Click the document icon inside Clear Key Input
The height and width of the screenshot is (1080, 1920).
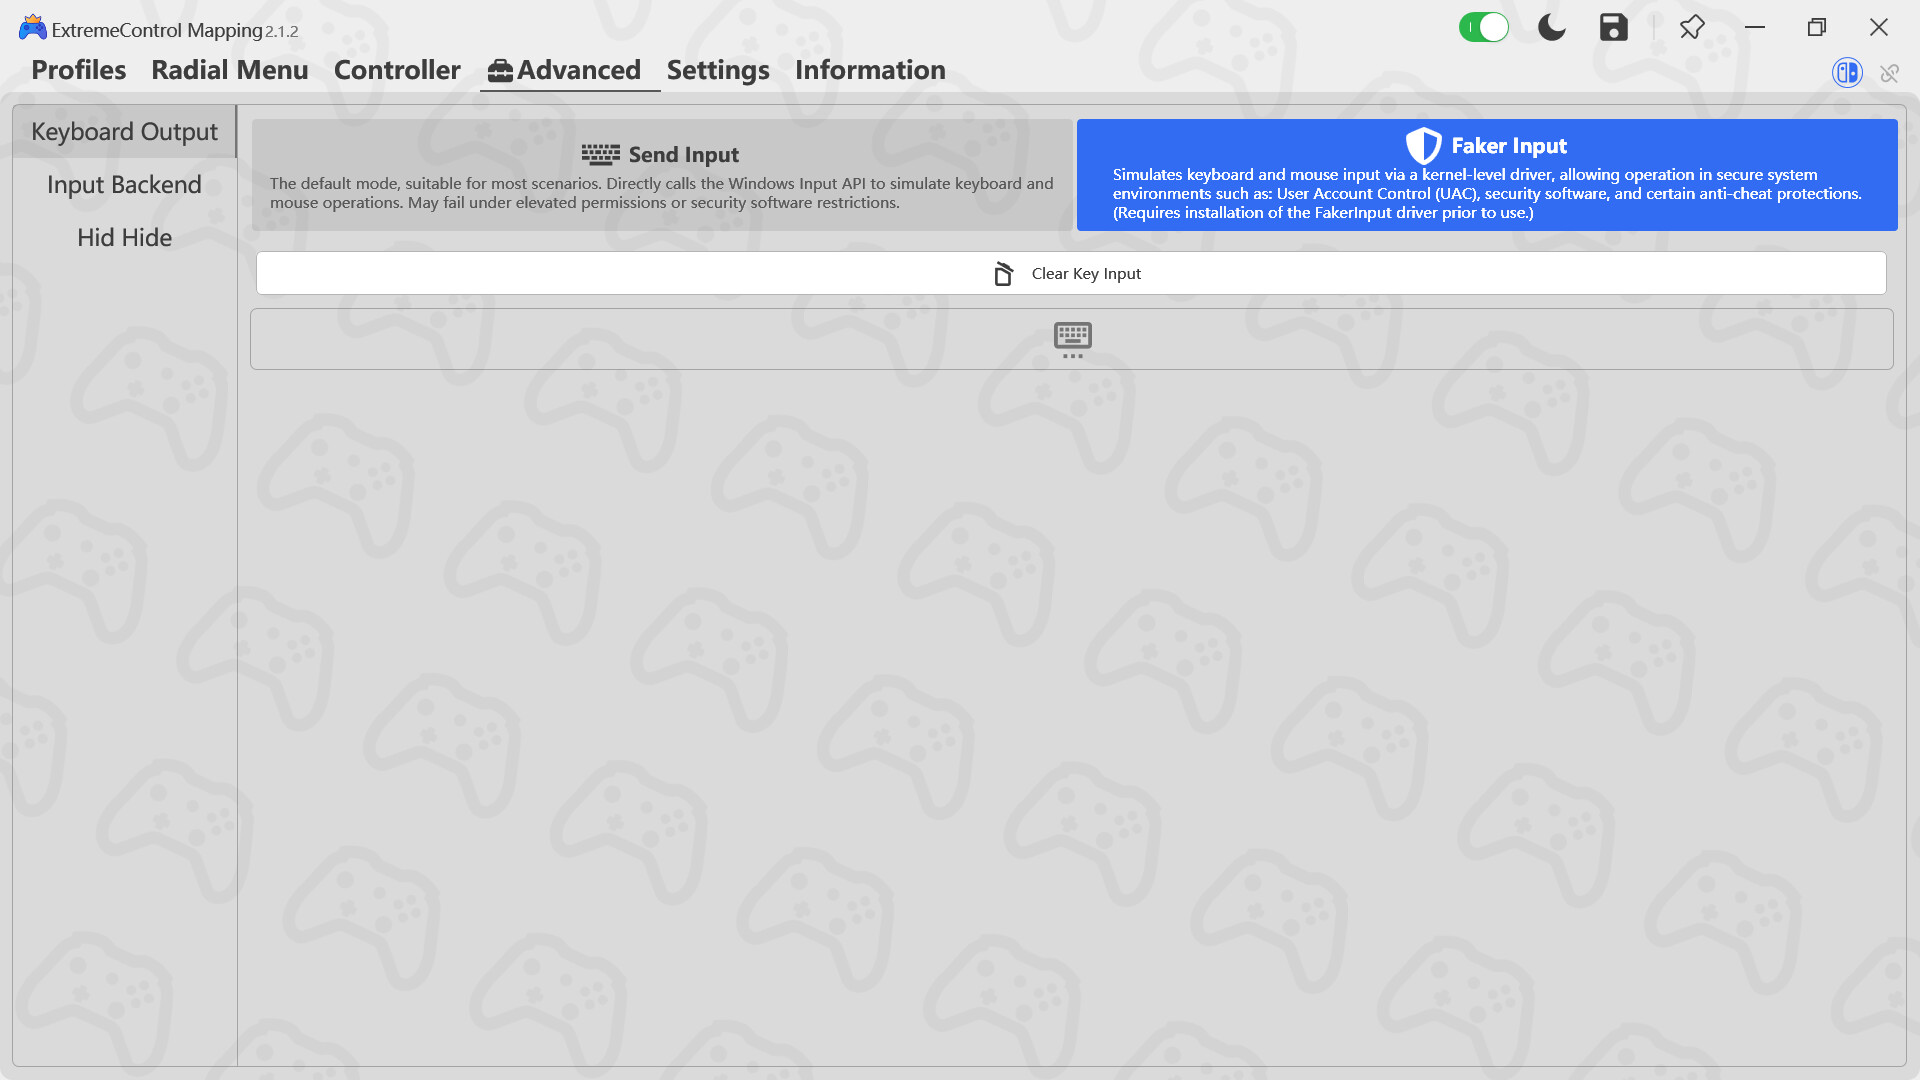[1003, 273]
